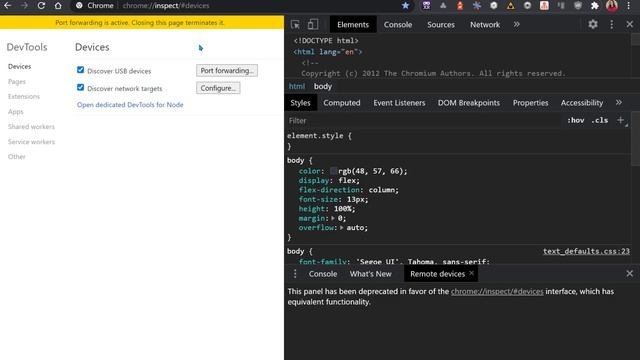Open the home page icon
The image size is (640, 360).
58,6
